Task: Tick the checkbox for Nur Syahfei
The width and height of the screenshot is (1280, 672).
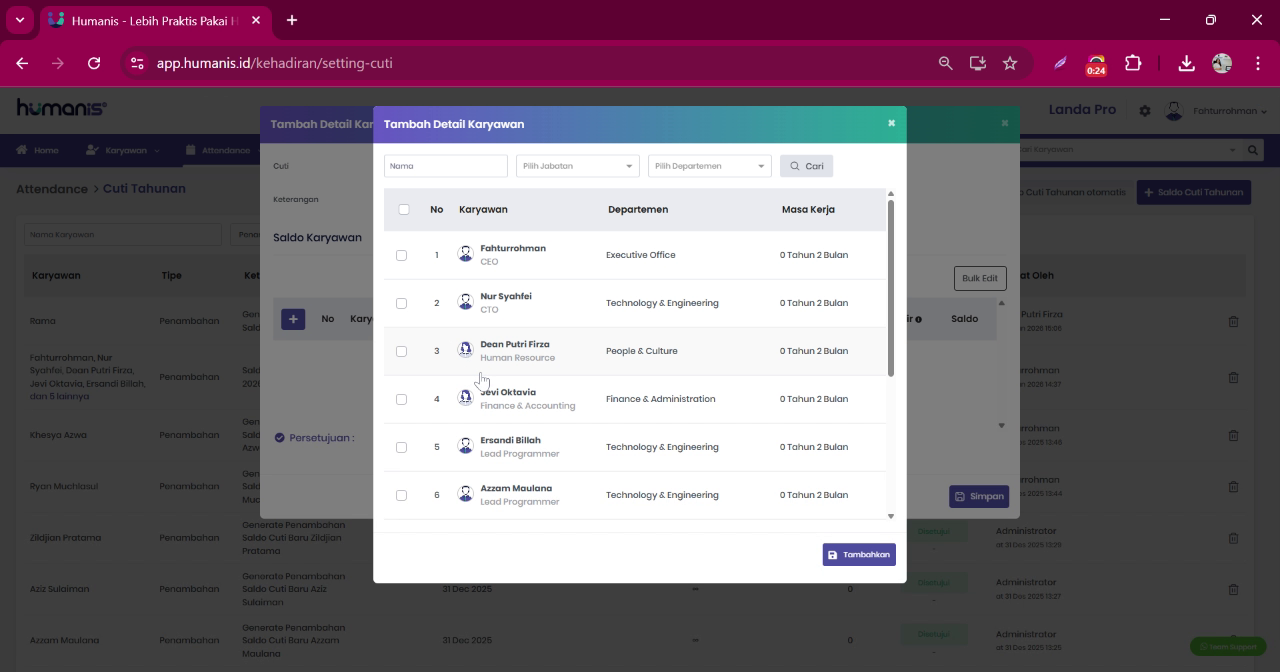Action: point(401,303)
